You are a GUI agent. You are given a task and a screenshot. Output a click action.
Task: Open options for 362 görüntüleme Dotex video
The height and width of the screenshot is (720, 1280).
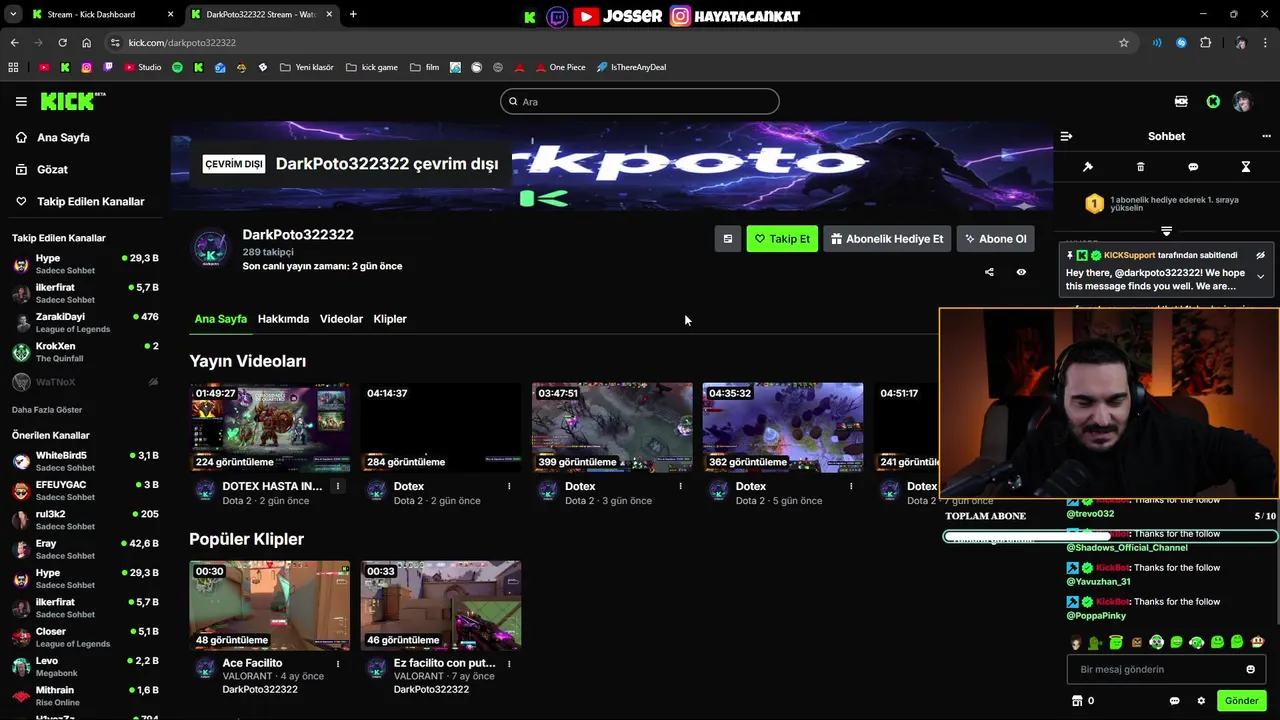pyautogui.click(x=851, y=486)
